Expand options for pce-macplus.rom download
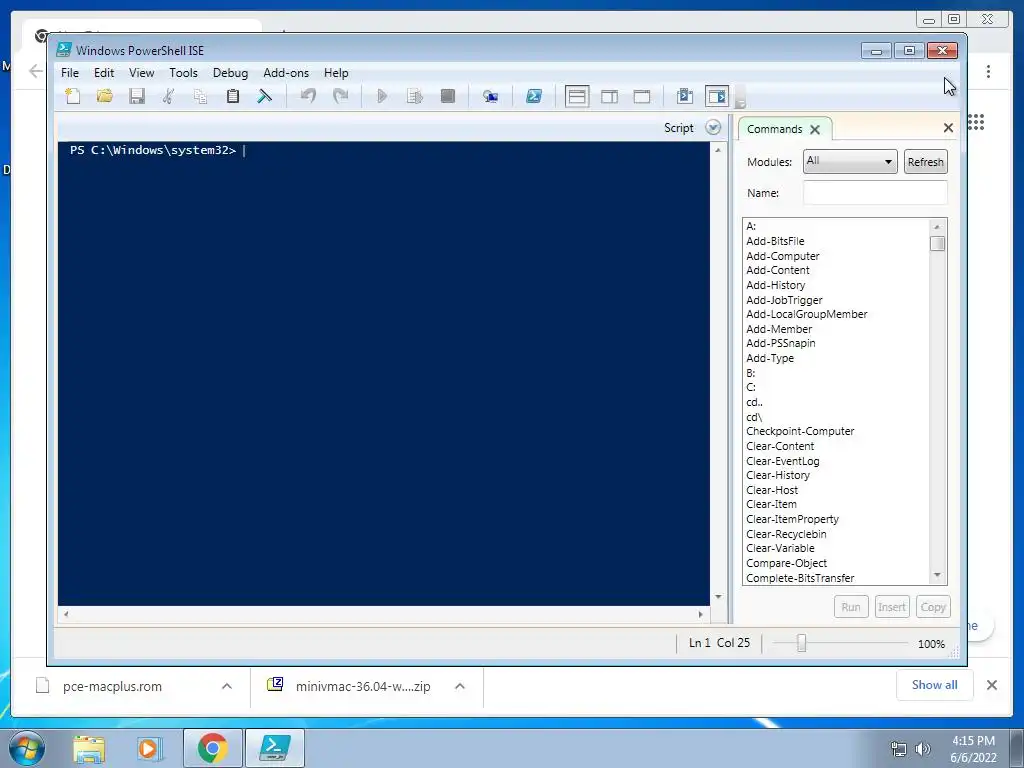Viewport: 1024px width, 768px height. coord(227,686)
